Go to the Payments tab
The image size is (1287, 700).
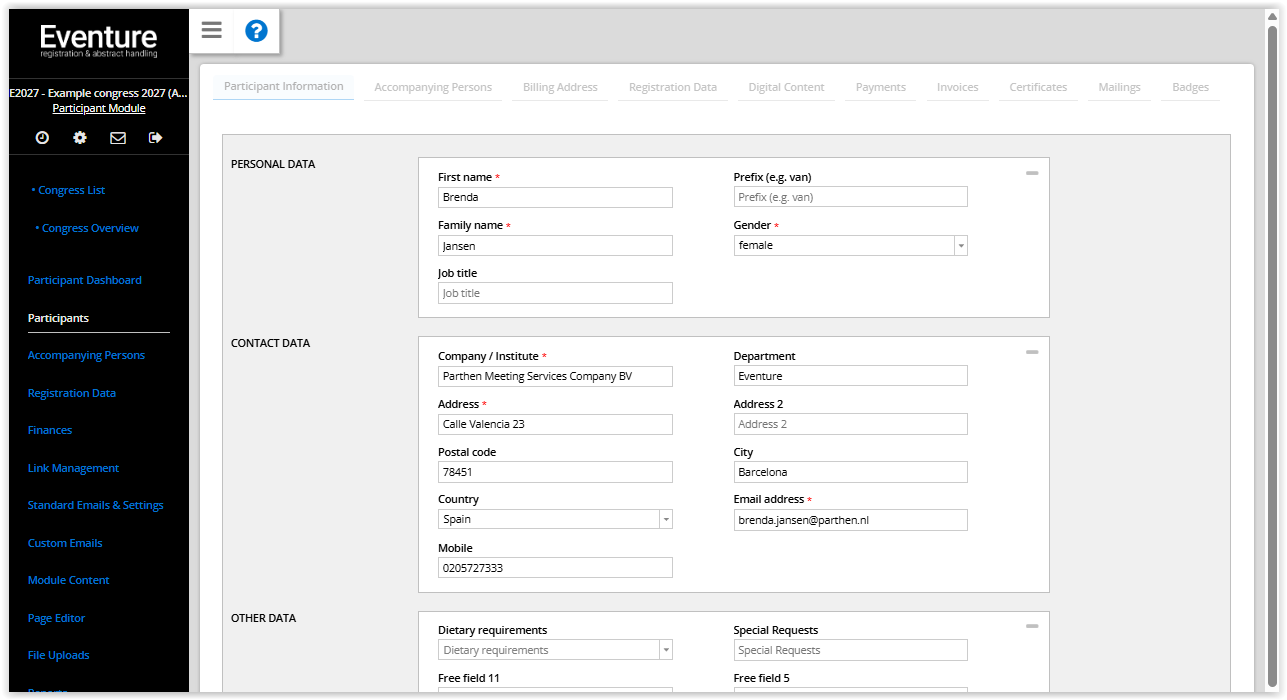[880, 88]
